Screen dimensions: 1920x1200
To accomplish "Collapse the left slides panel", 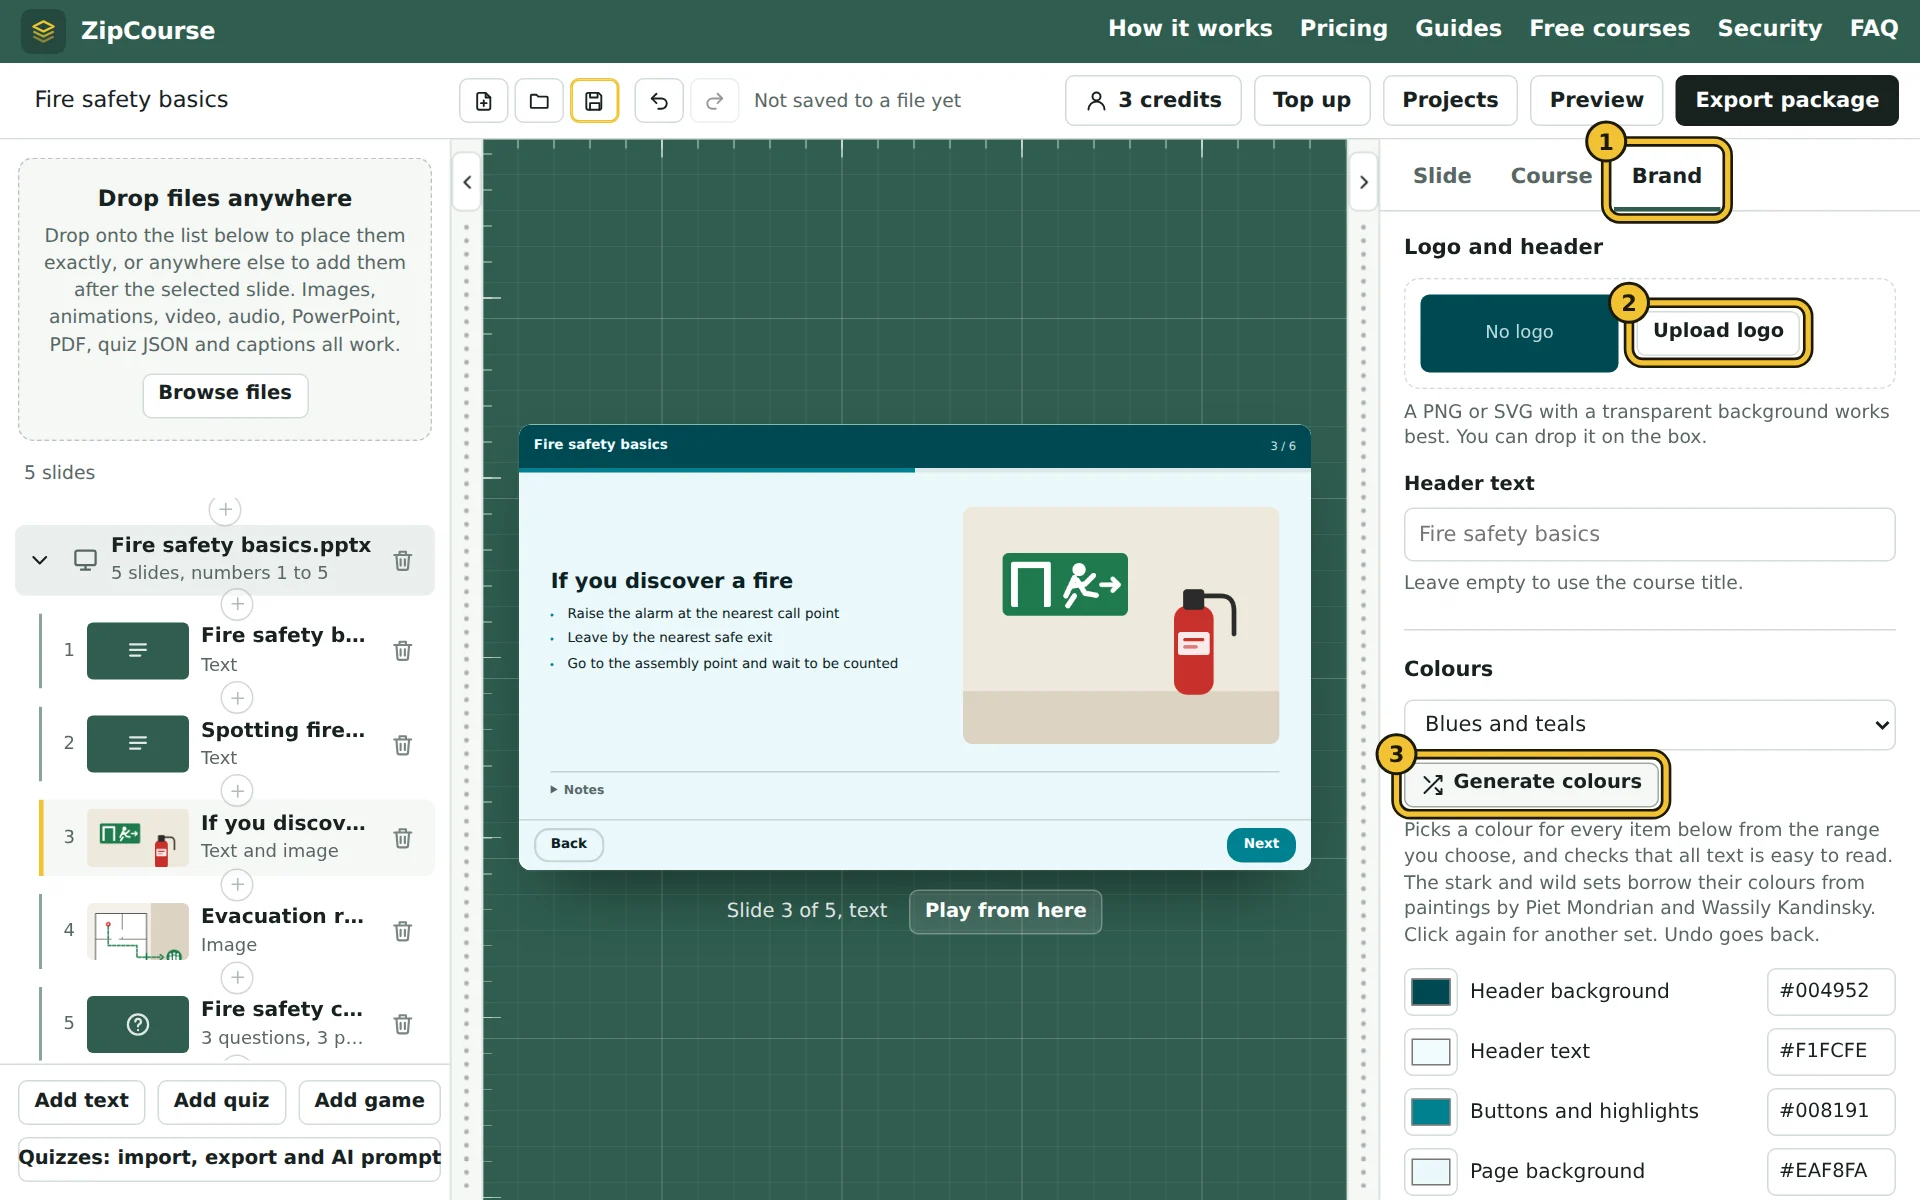I will pyautogui.click(x=467, y=182).
